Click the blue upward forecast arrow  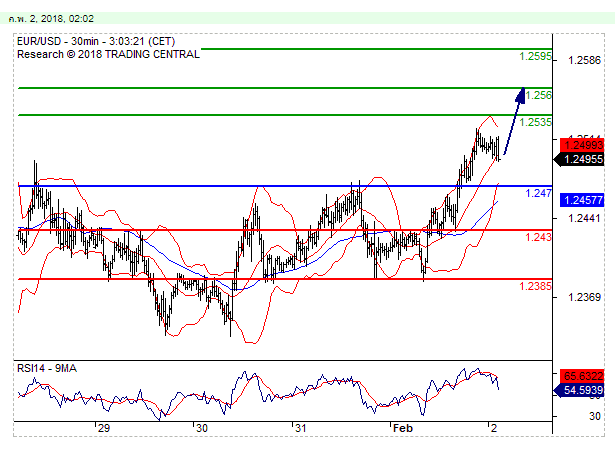(513, 120)
